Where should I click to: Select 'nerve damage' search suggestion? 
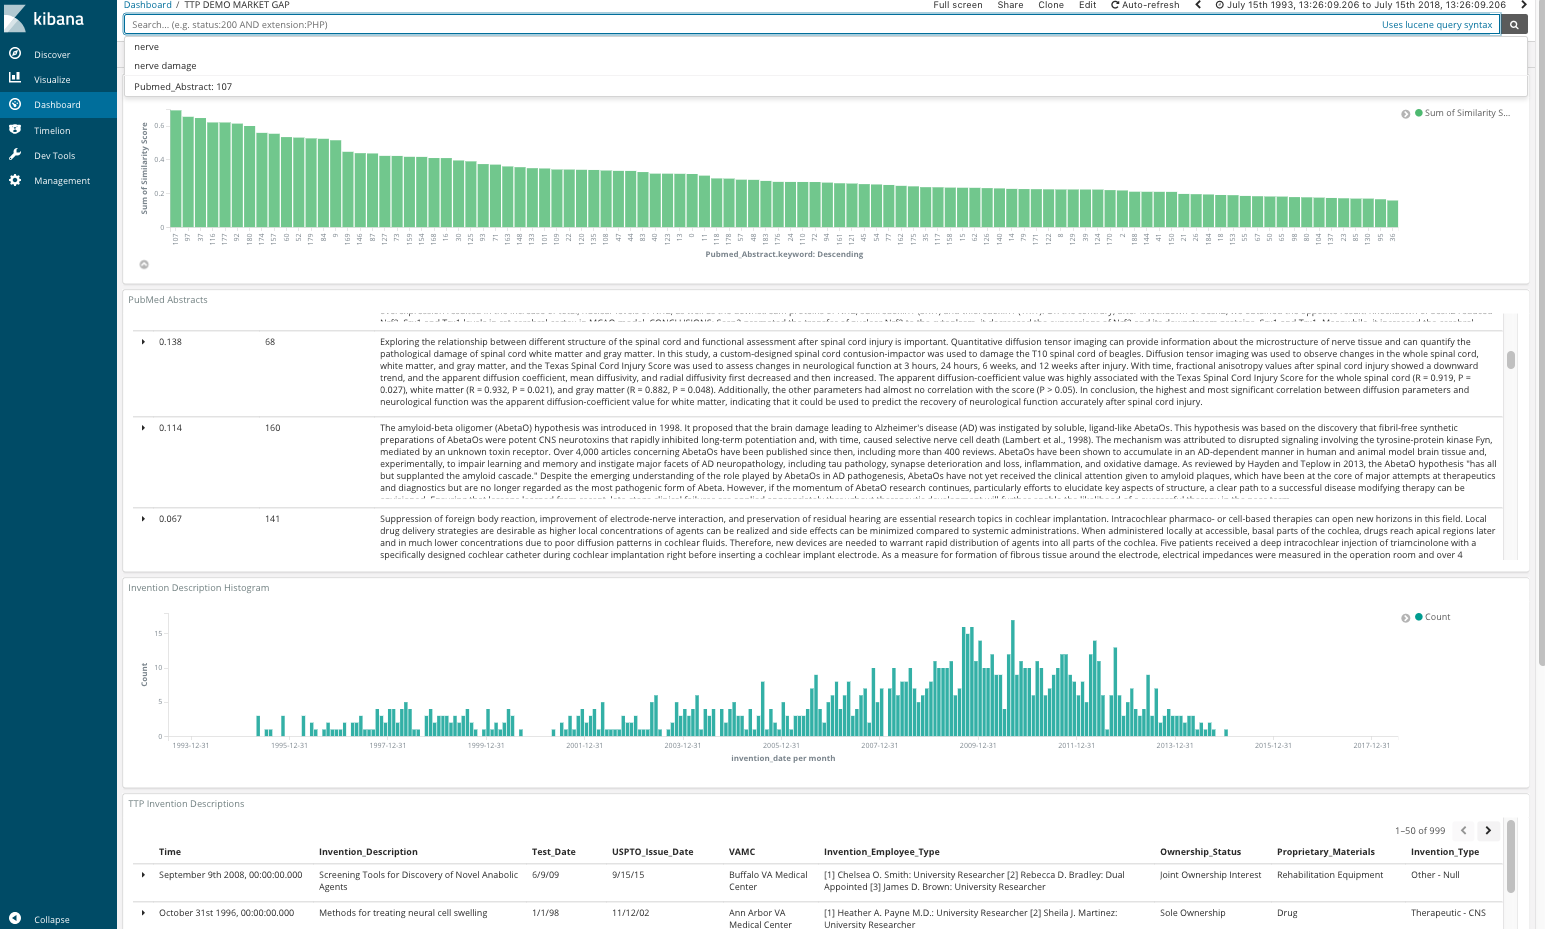click(x=165, y=66)
